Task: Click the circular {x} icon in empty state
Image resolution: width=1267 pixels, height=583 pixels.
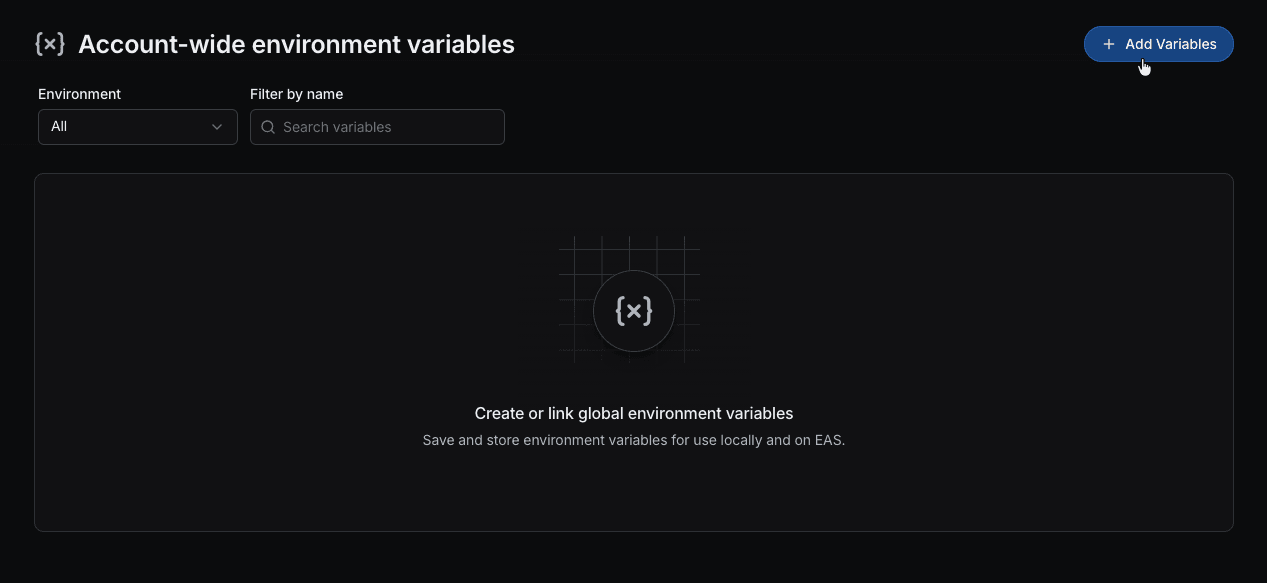Action: 634,311
